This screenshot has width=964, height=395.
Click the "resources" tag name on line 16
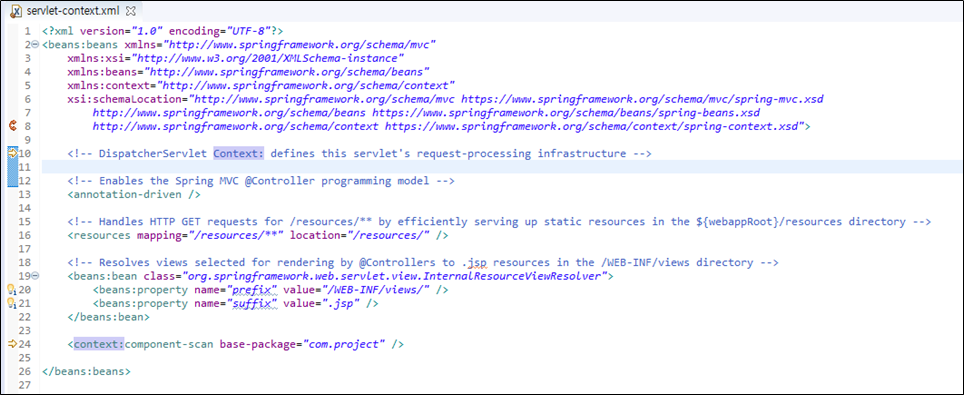click(101, 235)
